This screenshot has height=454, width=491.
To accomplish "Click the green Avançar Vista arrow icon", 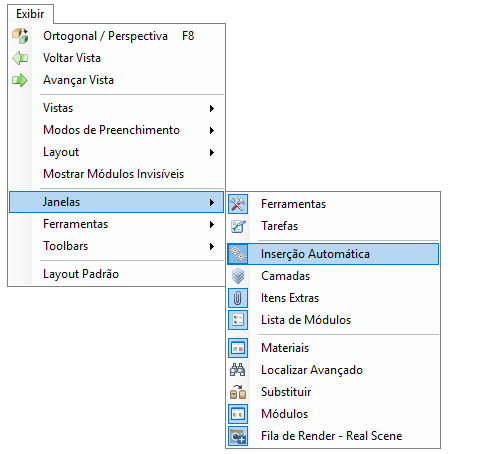I will click(x=20, y=80).
